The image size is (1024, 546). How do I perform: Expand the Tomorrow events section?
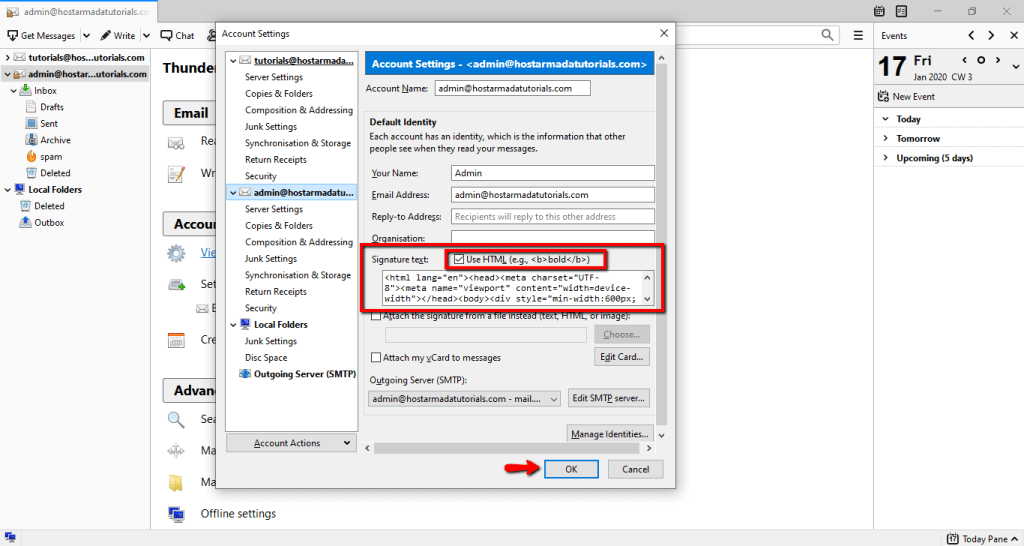tap(885, 138)
